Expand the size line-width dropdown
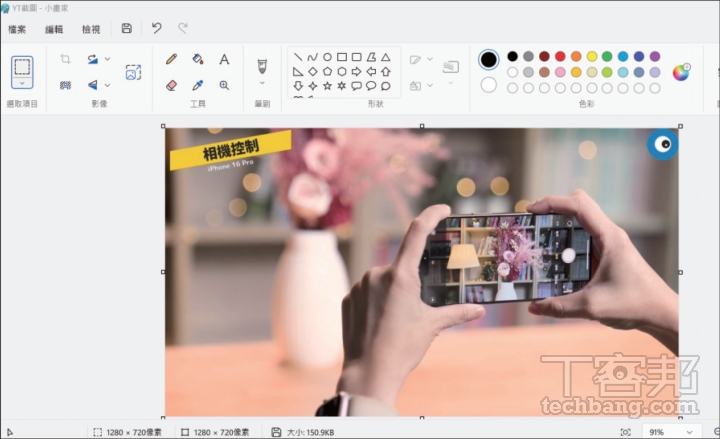Image resolution: width=720 pixels, height=439 pixels. (x=450, y=83)
